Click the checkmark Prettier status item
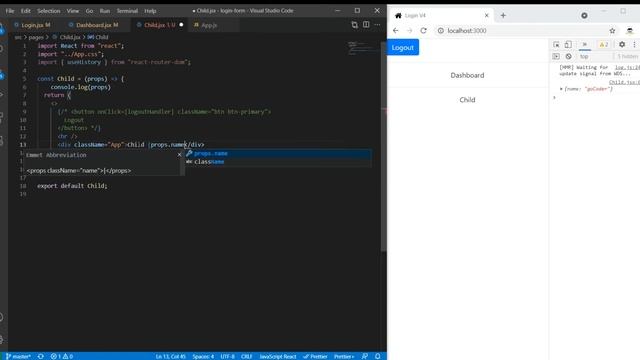The height and width of the screenshot is (360, 640). 315,356
